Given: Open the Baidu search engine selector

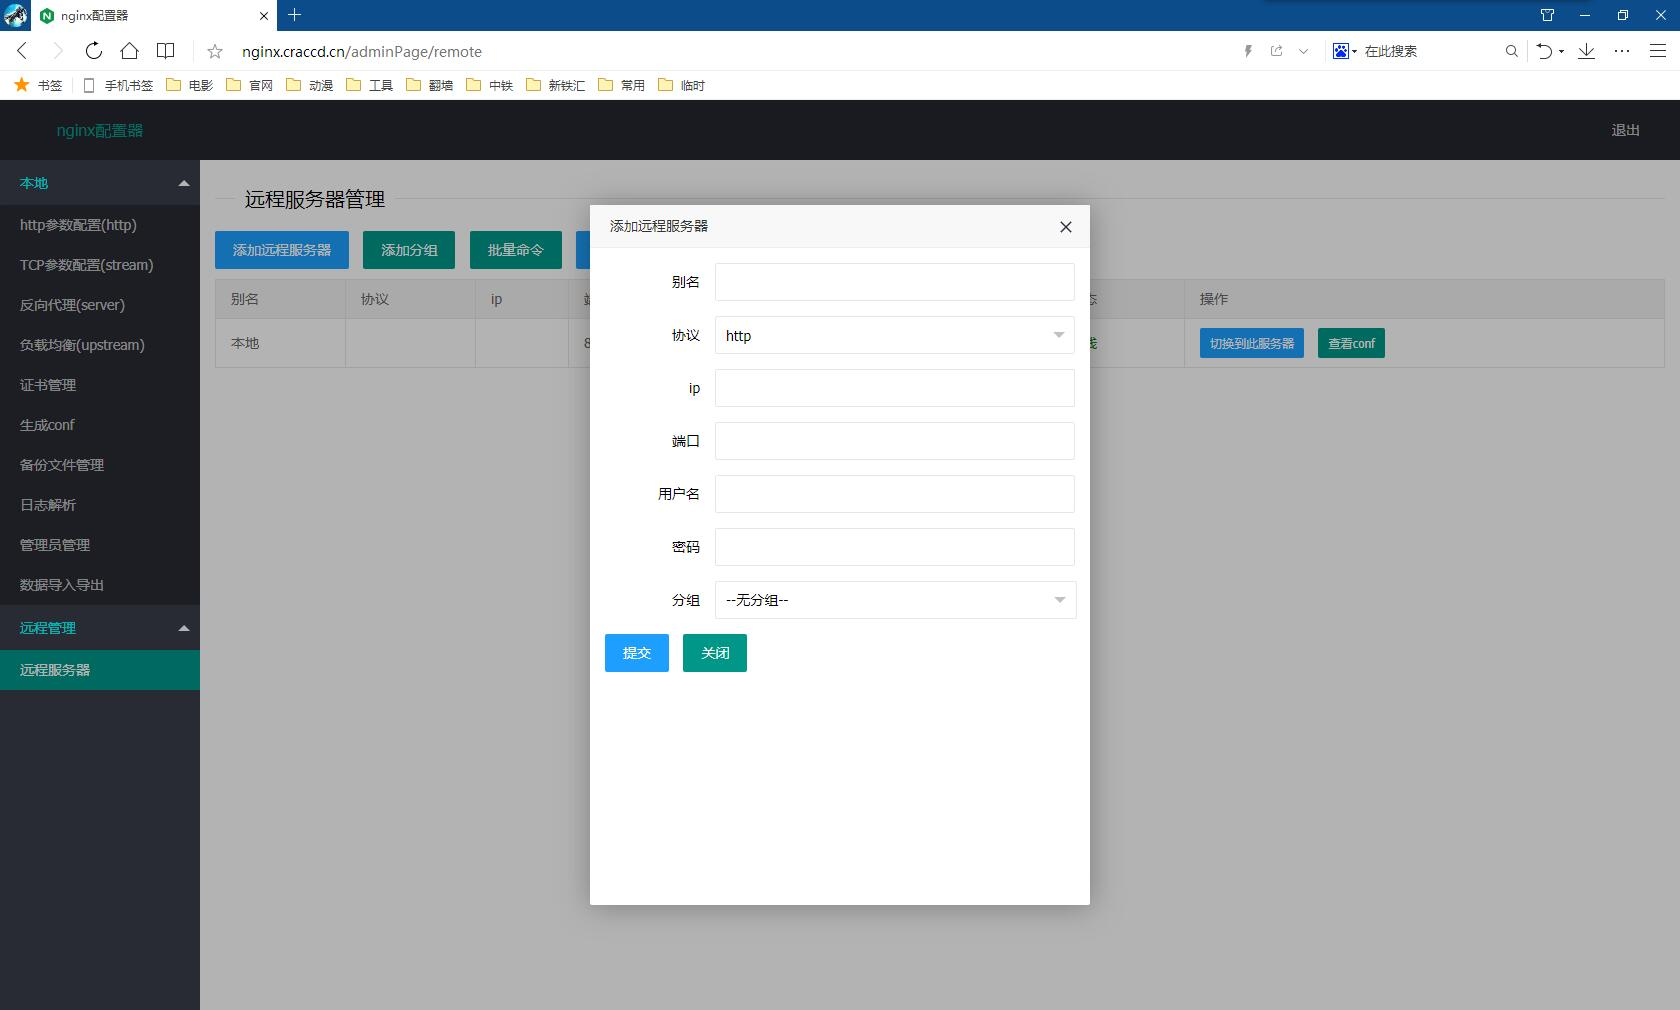Looking at the screenshot, I should [x=1343, y=51].
